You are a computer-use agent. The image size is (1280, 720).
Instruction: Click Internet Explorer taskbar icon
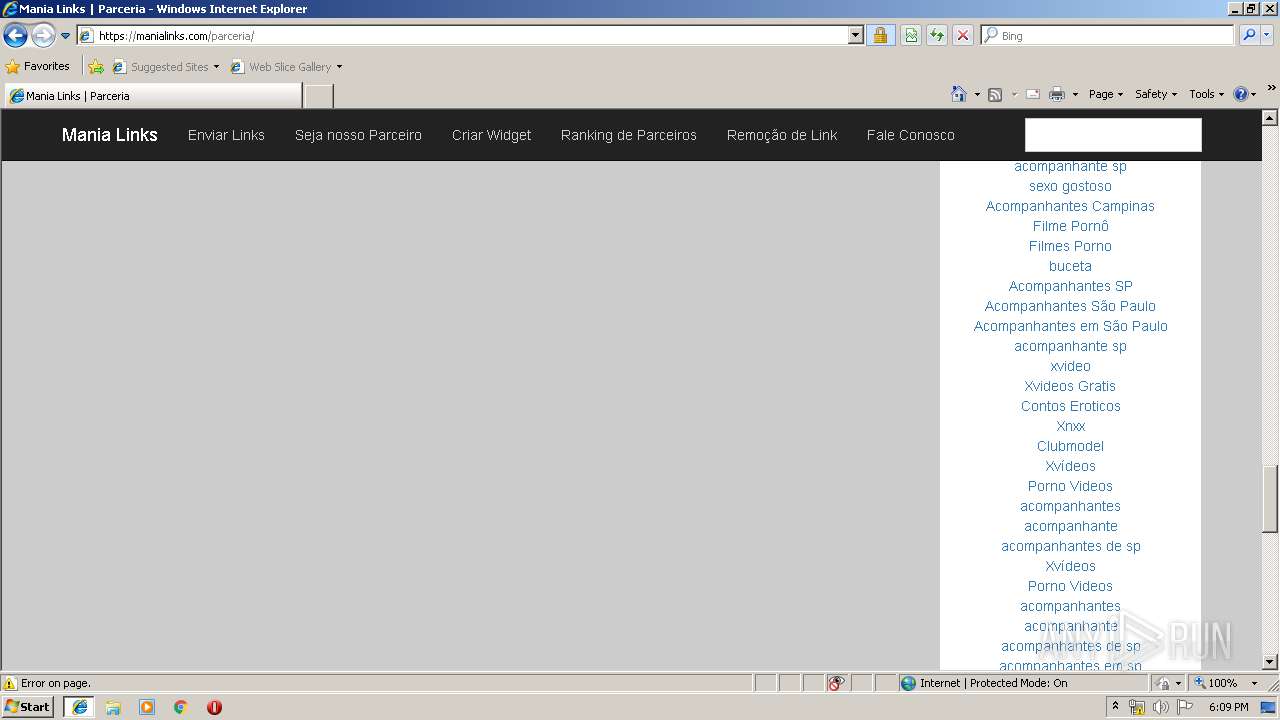(x=79, y=707)
